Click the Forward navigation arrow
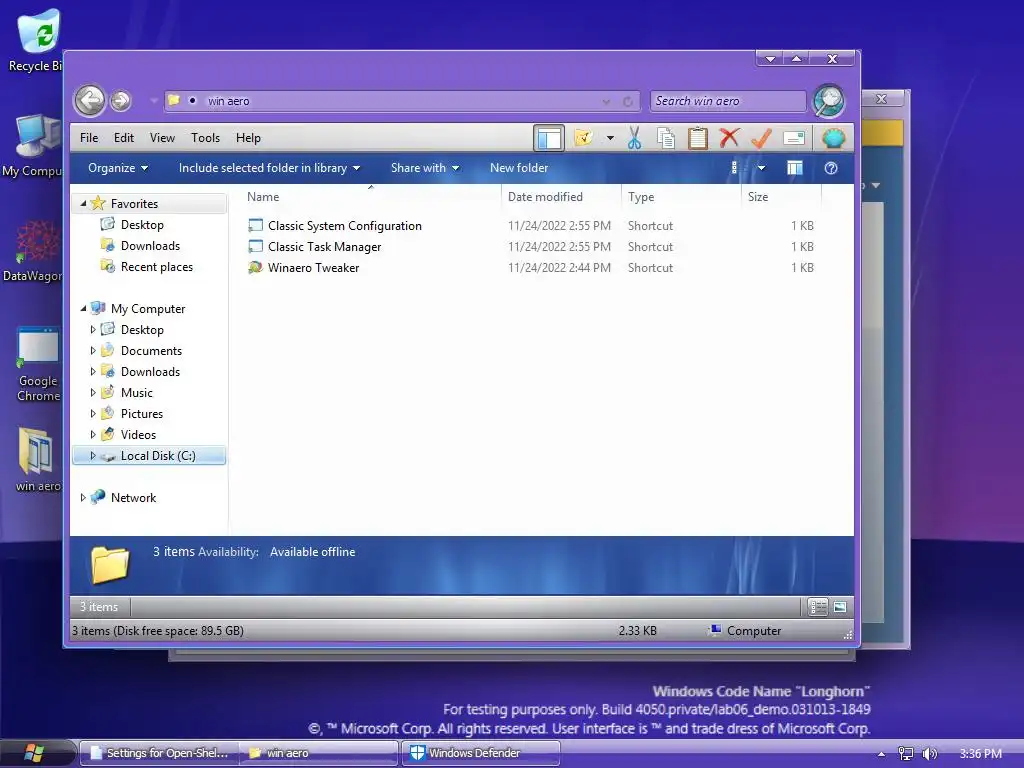1024x768 pixels. [x=120, y=101]
